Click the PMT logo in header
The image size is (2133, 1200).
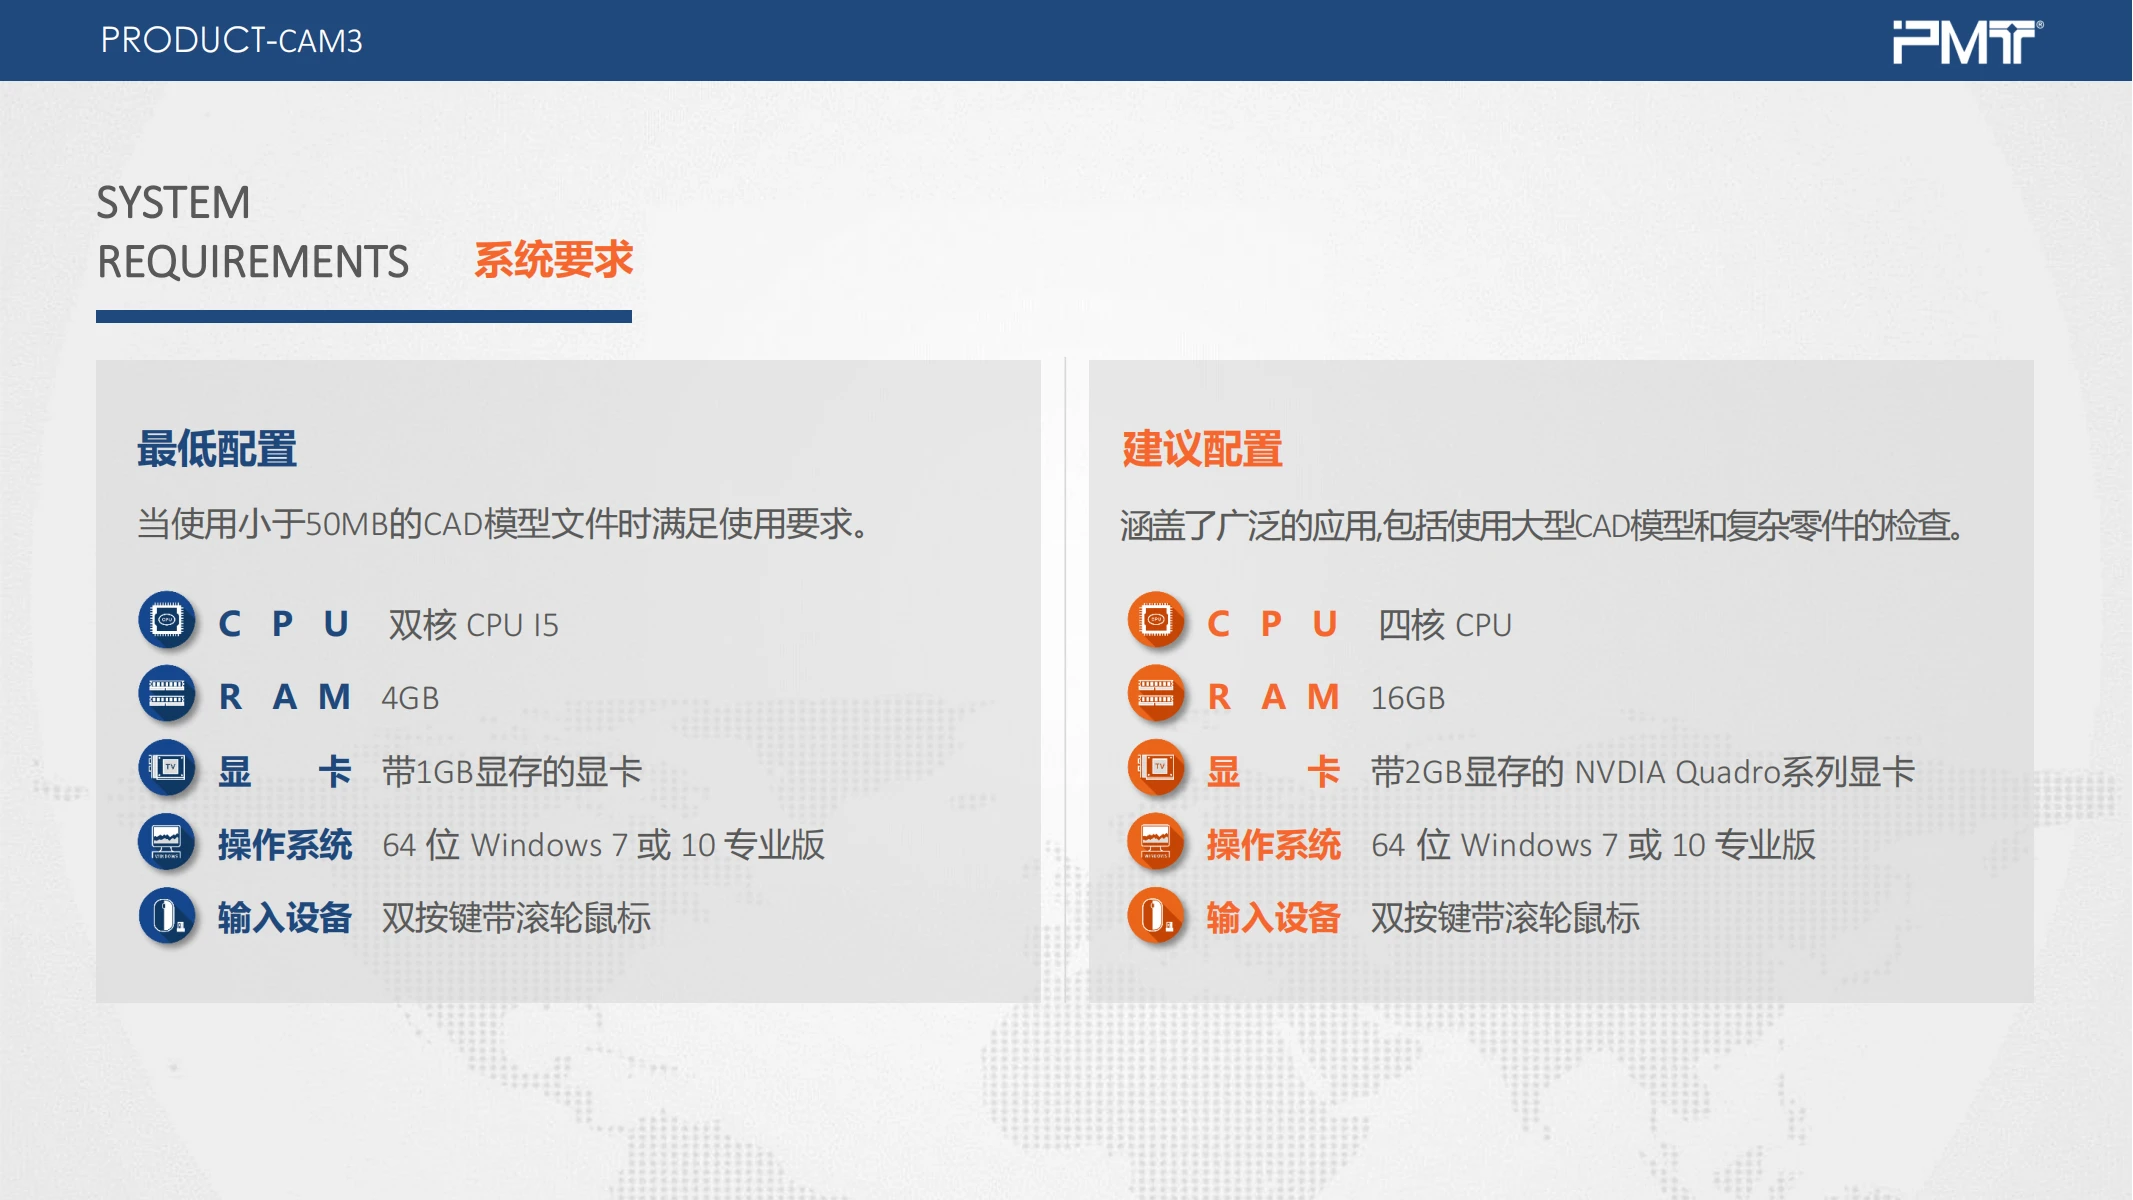tap(1966, 42)
